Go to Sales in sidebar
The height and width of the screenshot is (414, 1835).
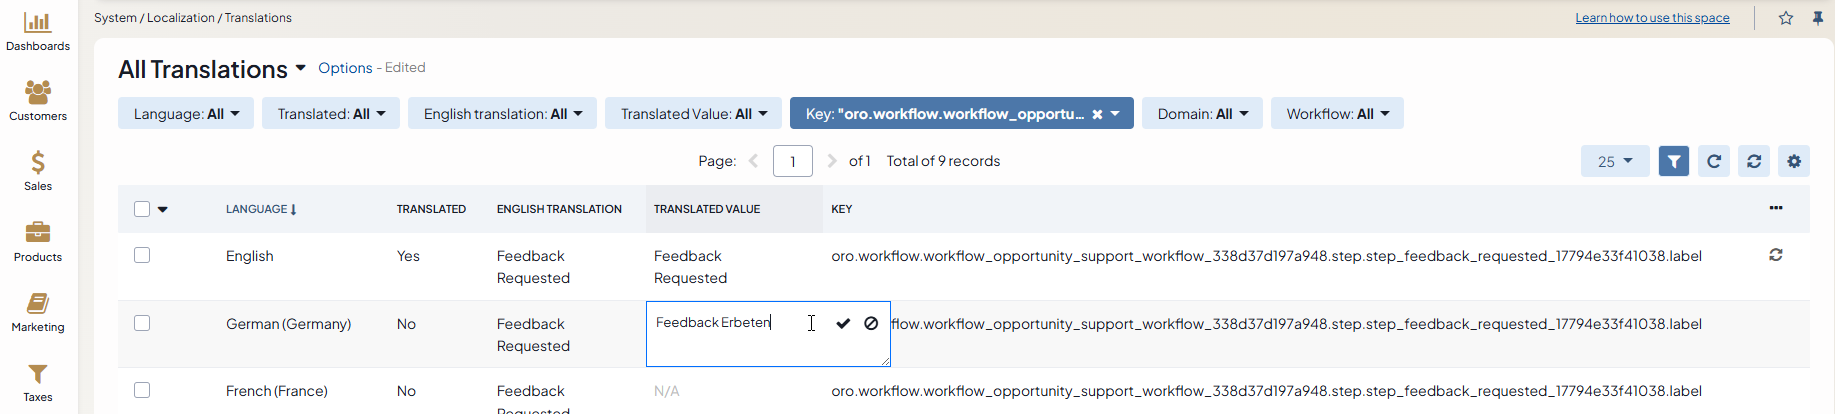tap(38, 171)
